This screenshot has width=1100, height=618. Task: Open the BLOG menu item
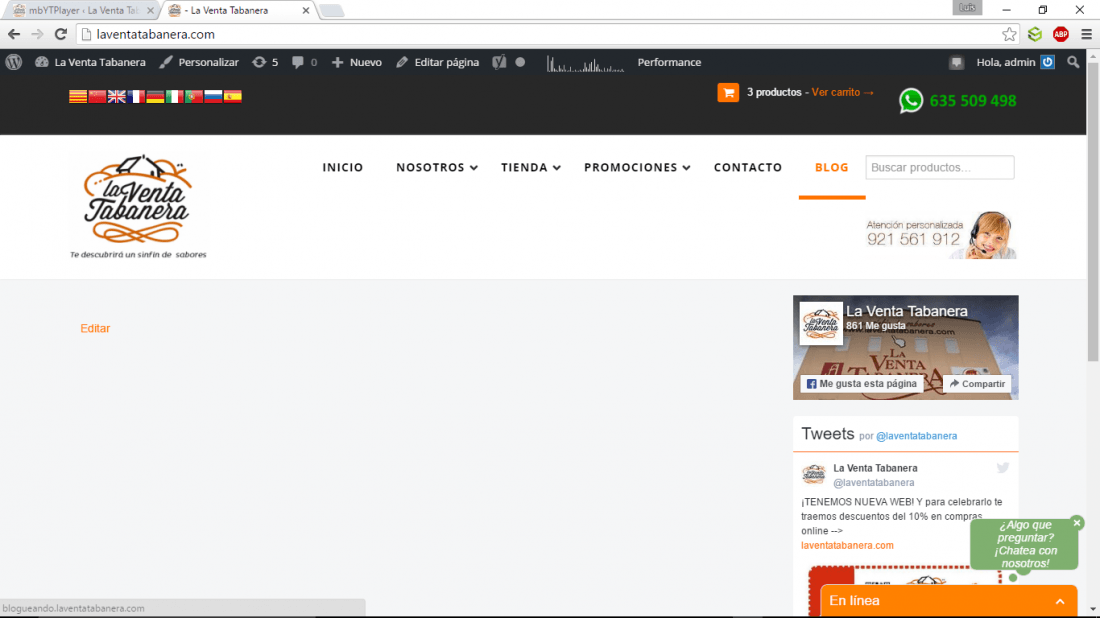pos(831,167)
